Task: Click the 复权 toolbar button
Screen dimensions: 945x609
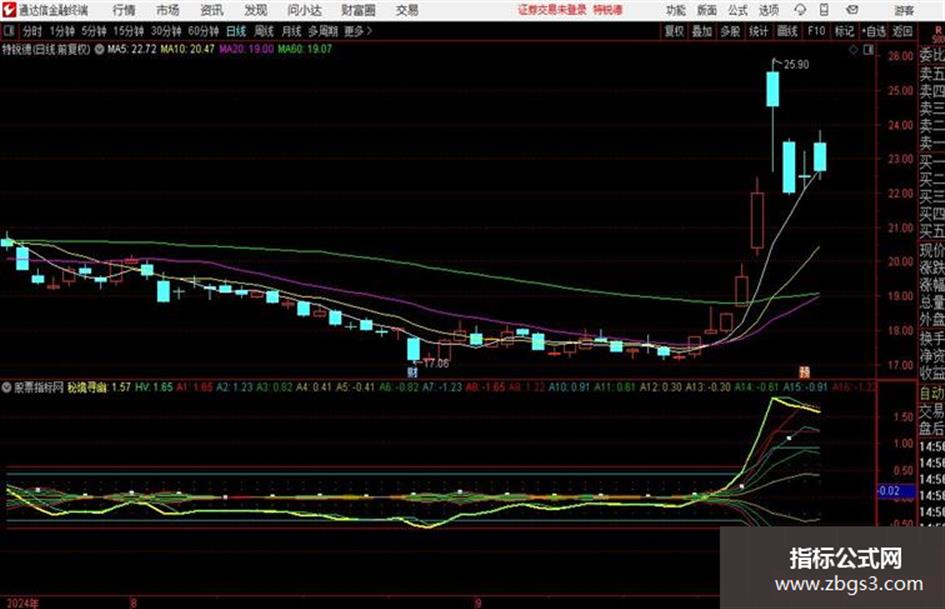Action: (x=674, y=31)
